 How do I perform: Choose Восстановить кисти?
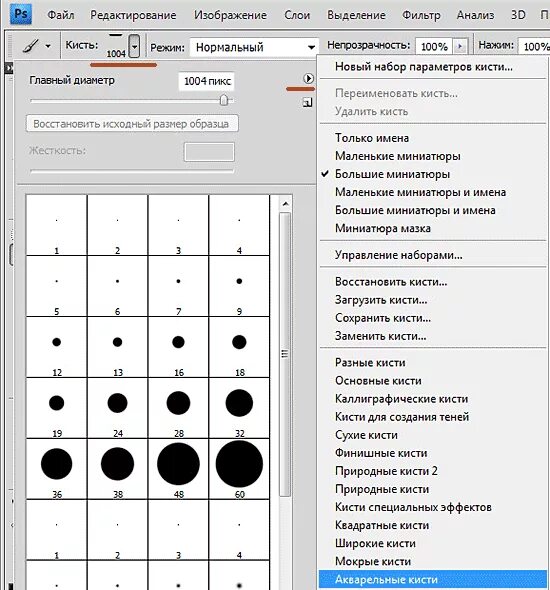pyautogui.click(x=391, y=282)
